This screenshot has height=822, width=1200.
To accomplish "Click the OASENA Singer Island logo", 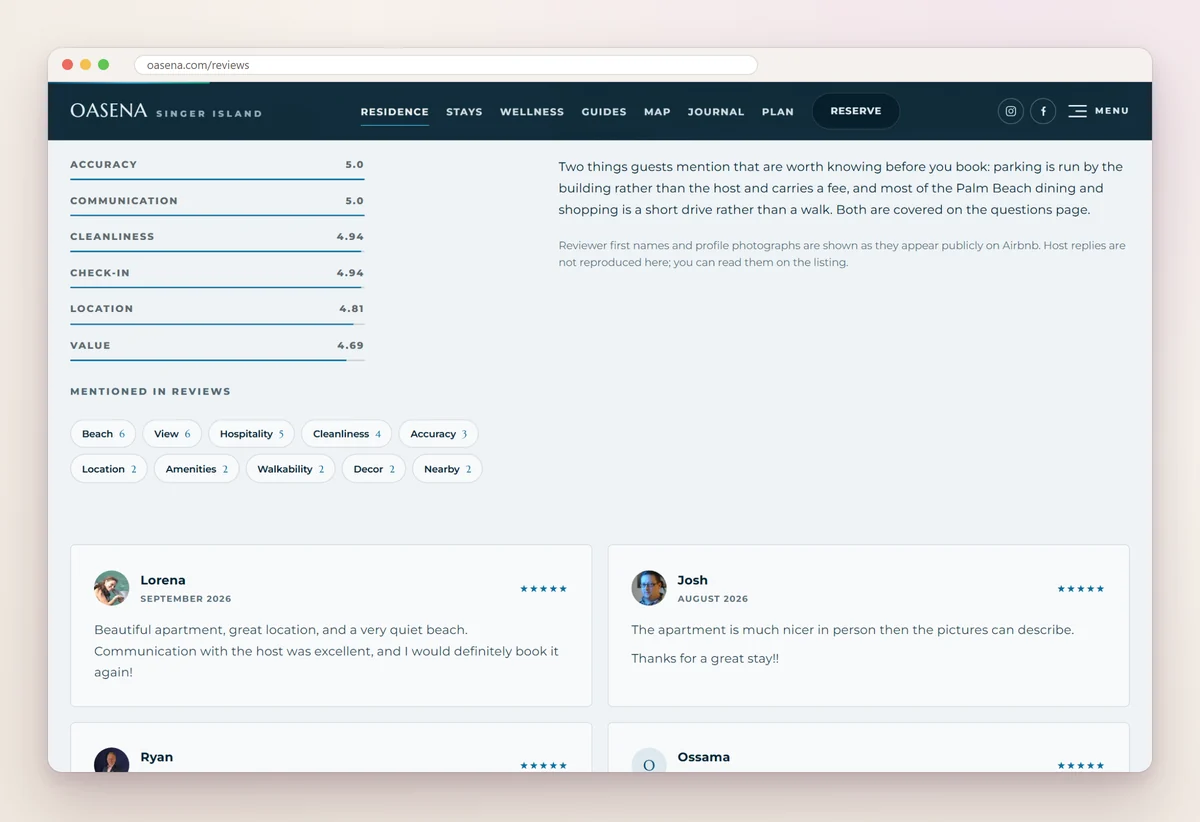I will tap(166, 111).
